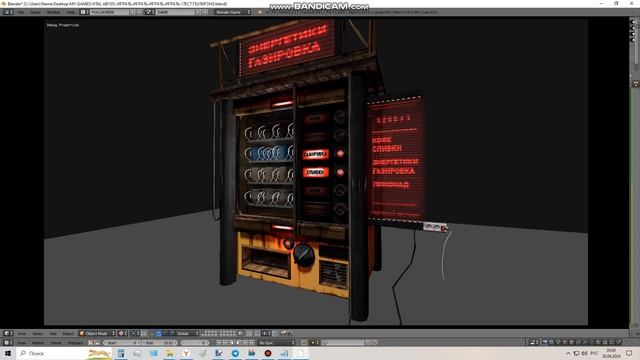This screenshot has width=640, height=360.
Task: Open the pivot point selector
Action: pyautogui.click(x=135, y=333)
